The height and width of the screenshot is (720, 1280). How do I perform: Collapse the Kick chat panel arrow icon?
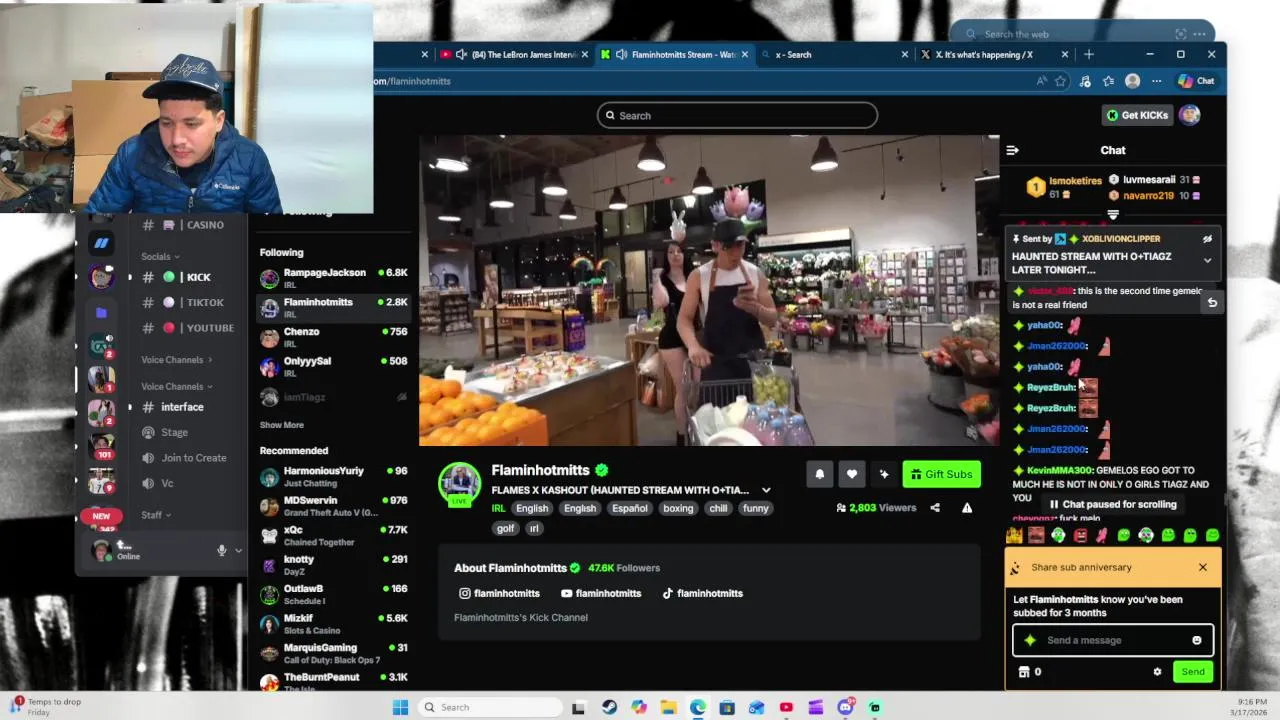(x=1012, y=150)
